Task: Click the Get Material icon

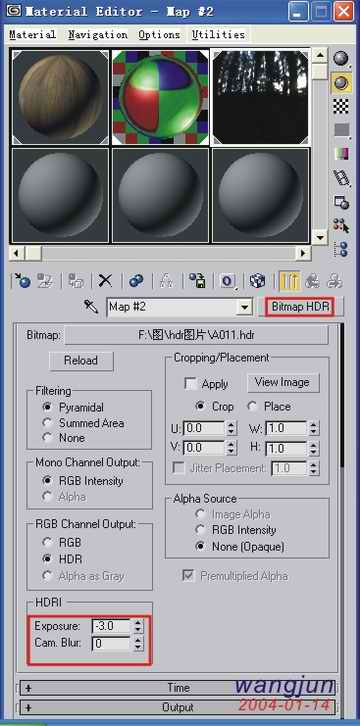Action: pyautogui.click(x=22, y=281)
